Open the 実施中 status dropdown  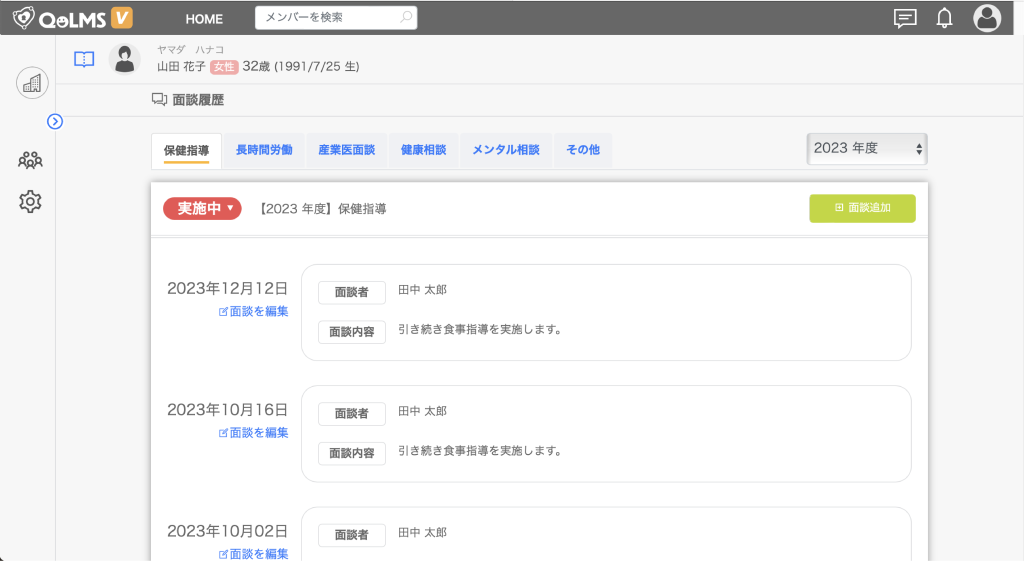[x=202, y=209]
